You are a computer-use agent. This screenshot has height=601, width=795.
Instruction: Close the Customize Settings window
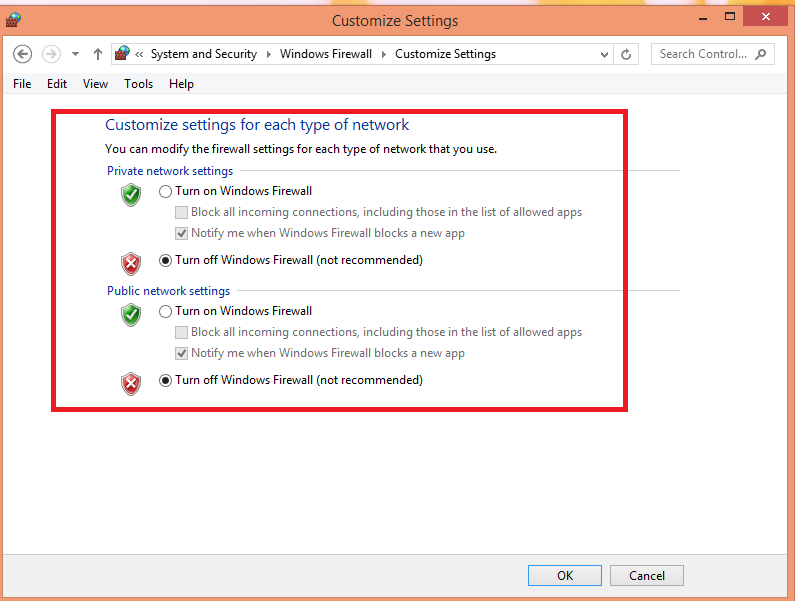point(766,17)
